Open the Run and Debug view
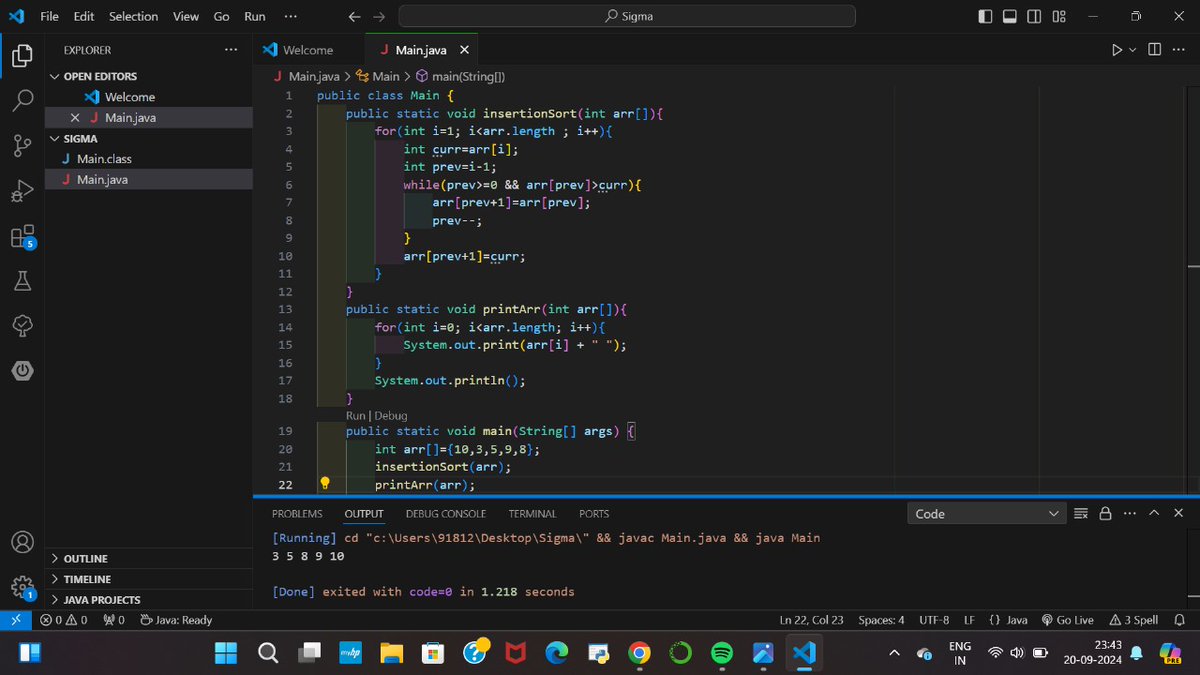The height and width of the screenshot is (675, 1200). [x=22, y=191]
